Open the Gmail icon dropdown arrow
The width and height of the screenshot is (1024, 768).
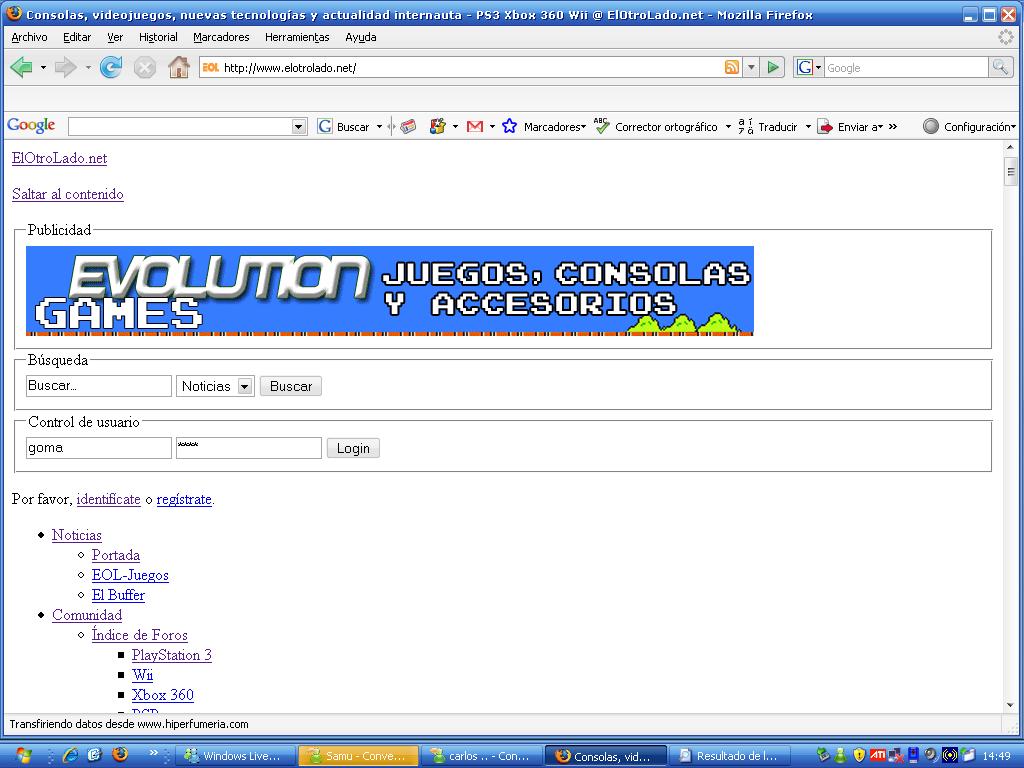tap(492, 127)
